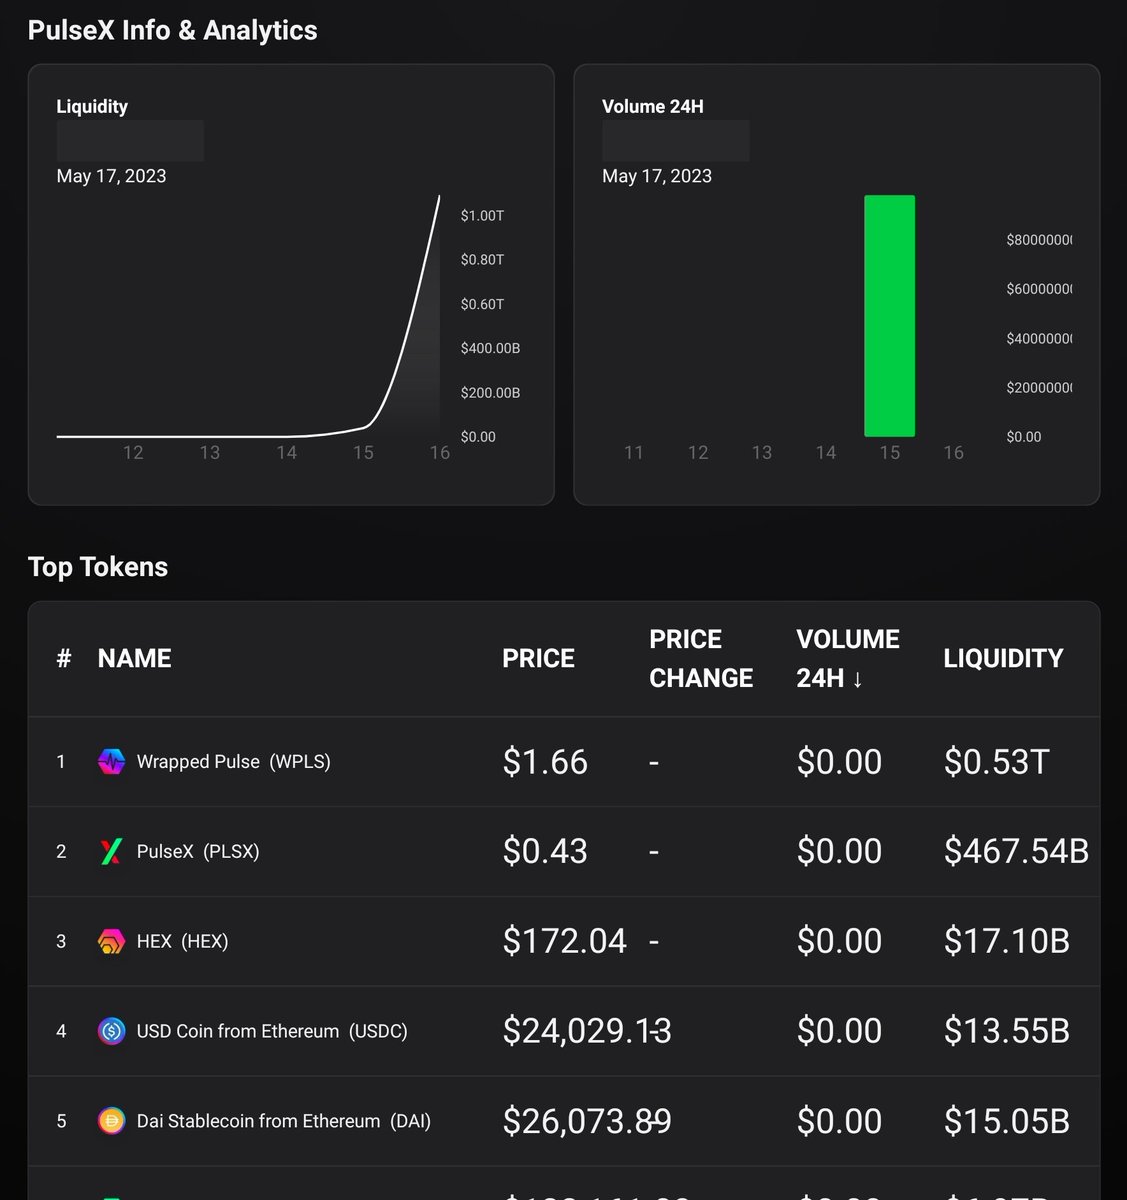Click row number 5 in Top Tokens

[x=61, y=1121]
